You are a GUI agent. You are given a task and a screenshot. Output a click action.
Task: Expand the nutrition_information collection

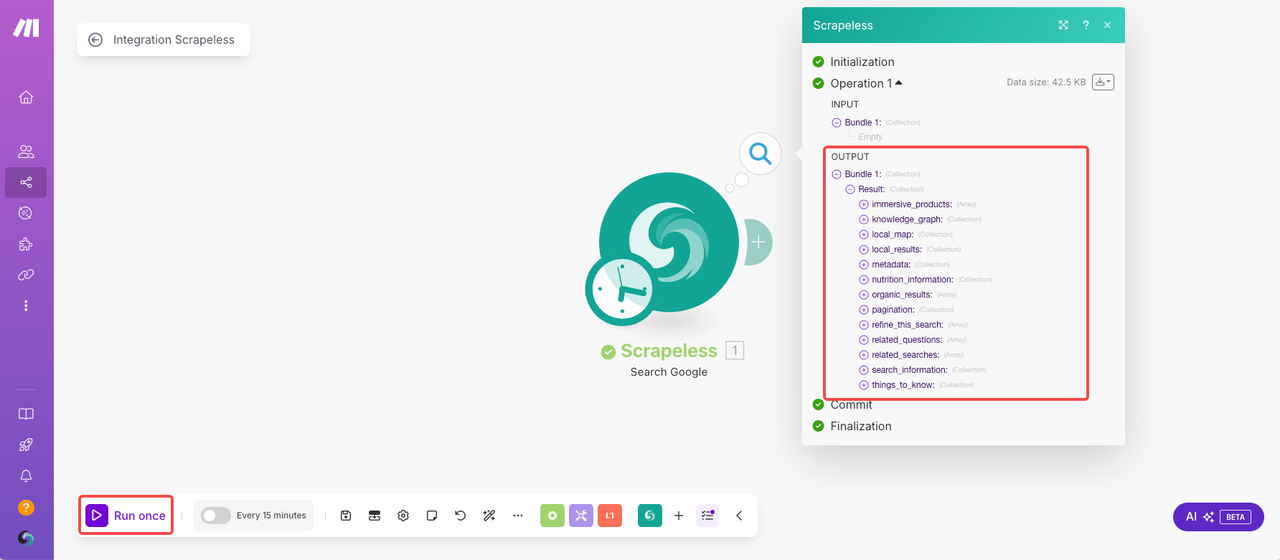[864, 279]
